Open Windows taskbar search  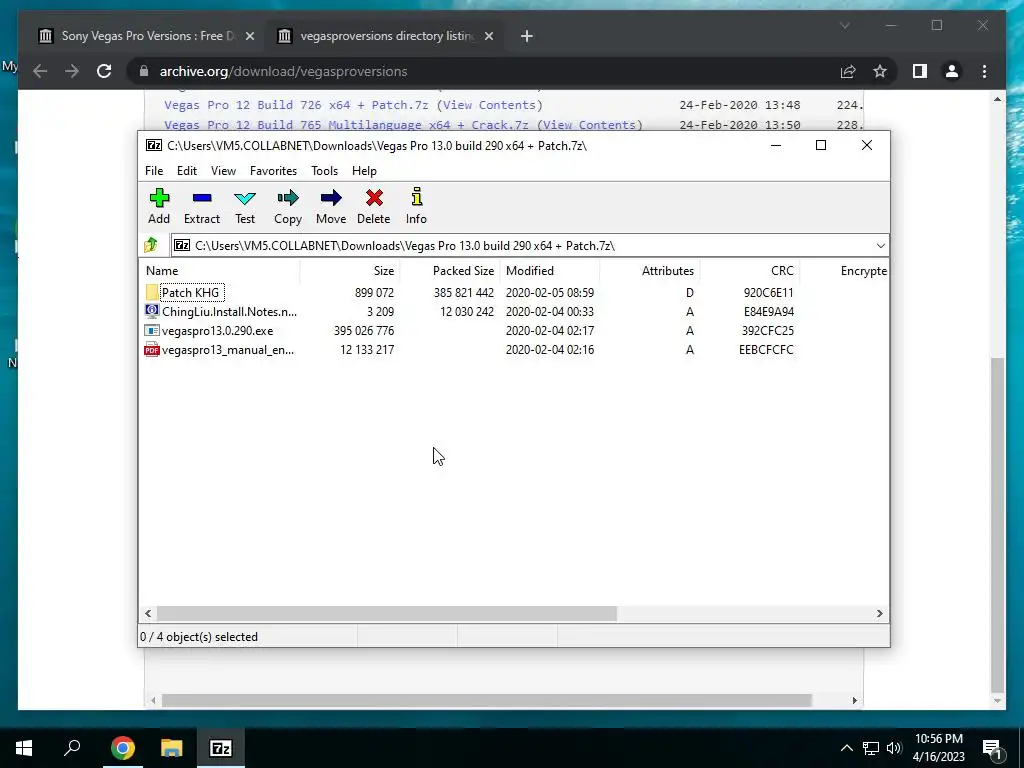(72, 747)
